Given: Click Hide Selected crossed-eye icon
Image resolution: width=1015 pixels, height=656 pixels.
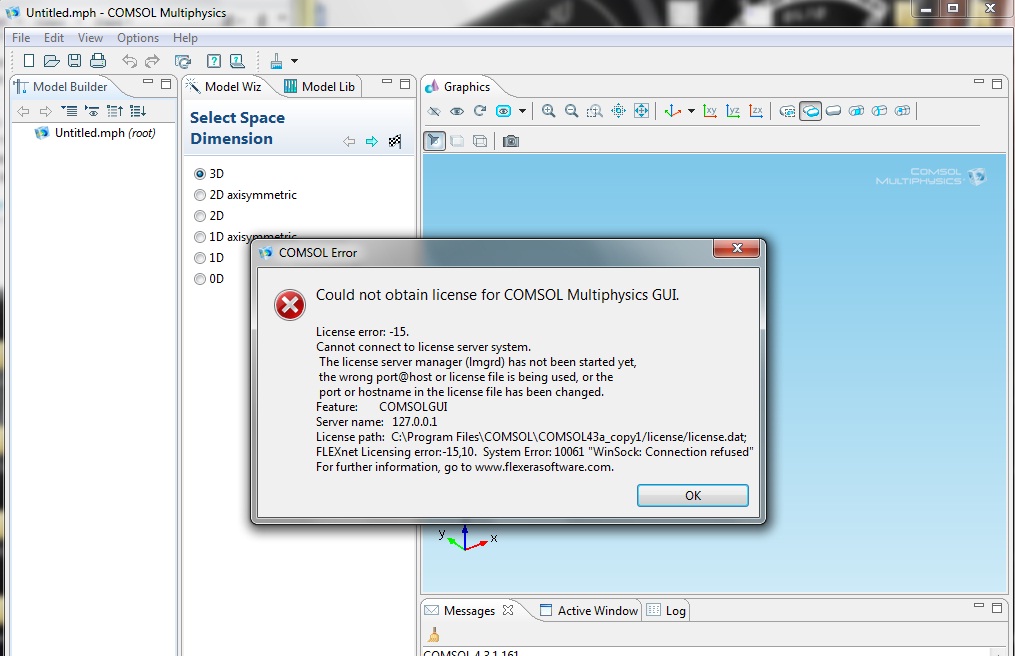Looking at the screenshot, I should pyautogui.click(x=434, y=111).
